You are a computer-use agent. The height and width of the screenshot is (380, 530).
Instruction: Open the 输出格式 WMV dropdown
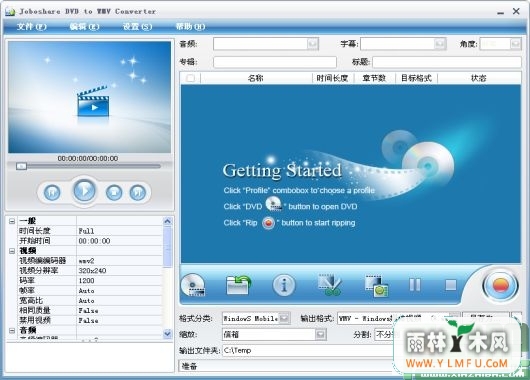455,318
